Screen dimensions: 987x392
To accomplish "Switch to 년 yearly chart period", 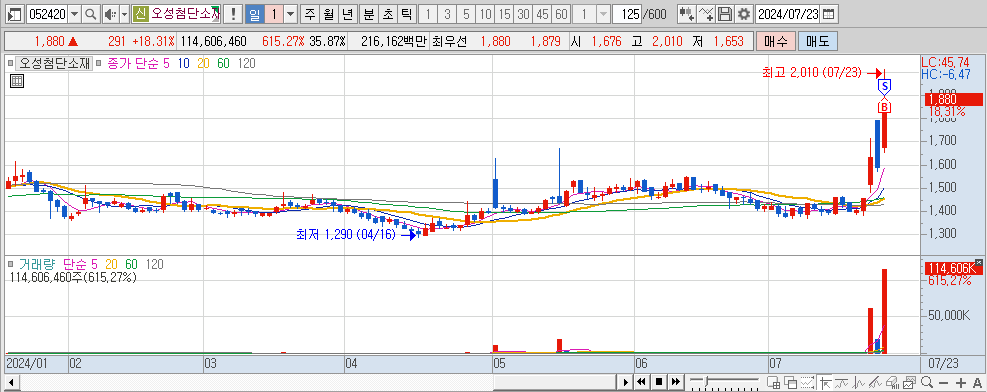I will point(347,14).
